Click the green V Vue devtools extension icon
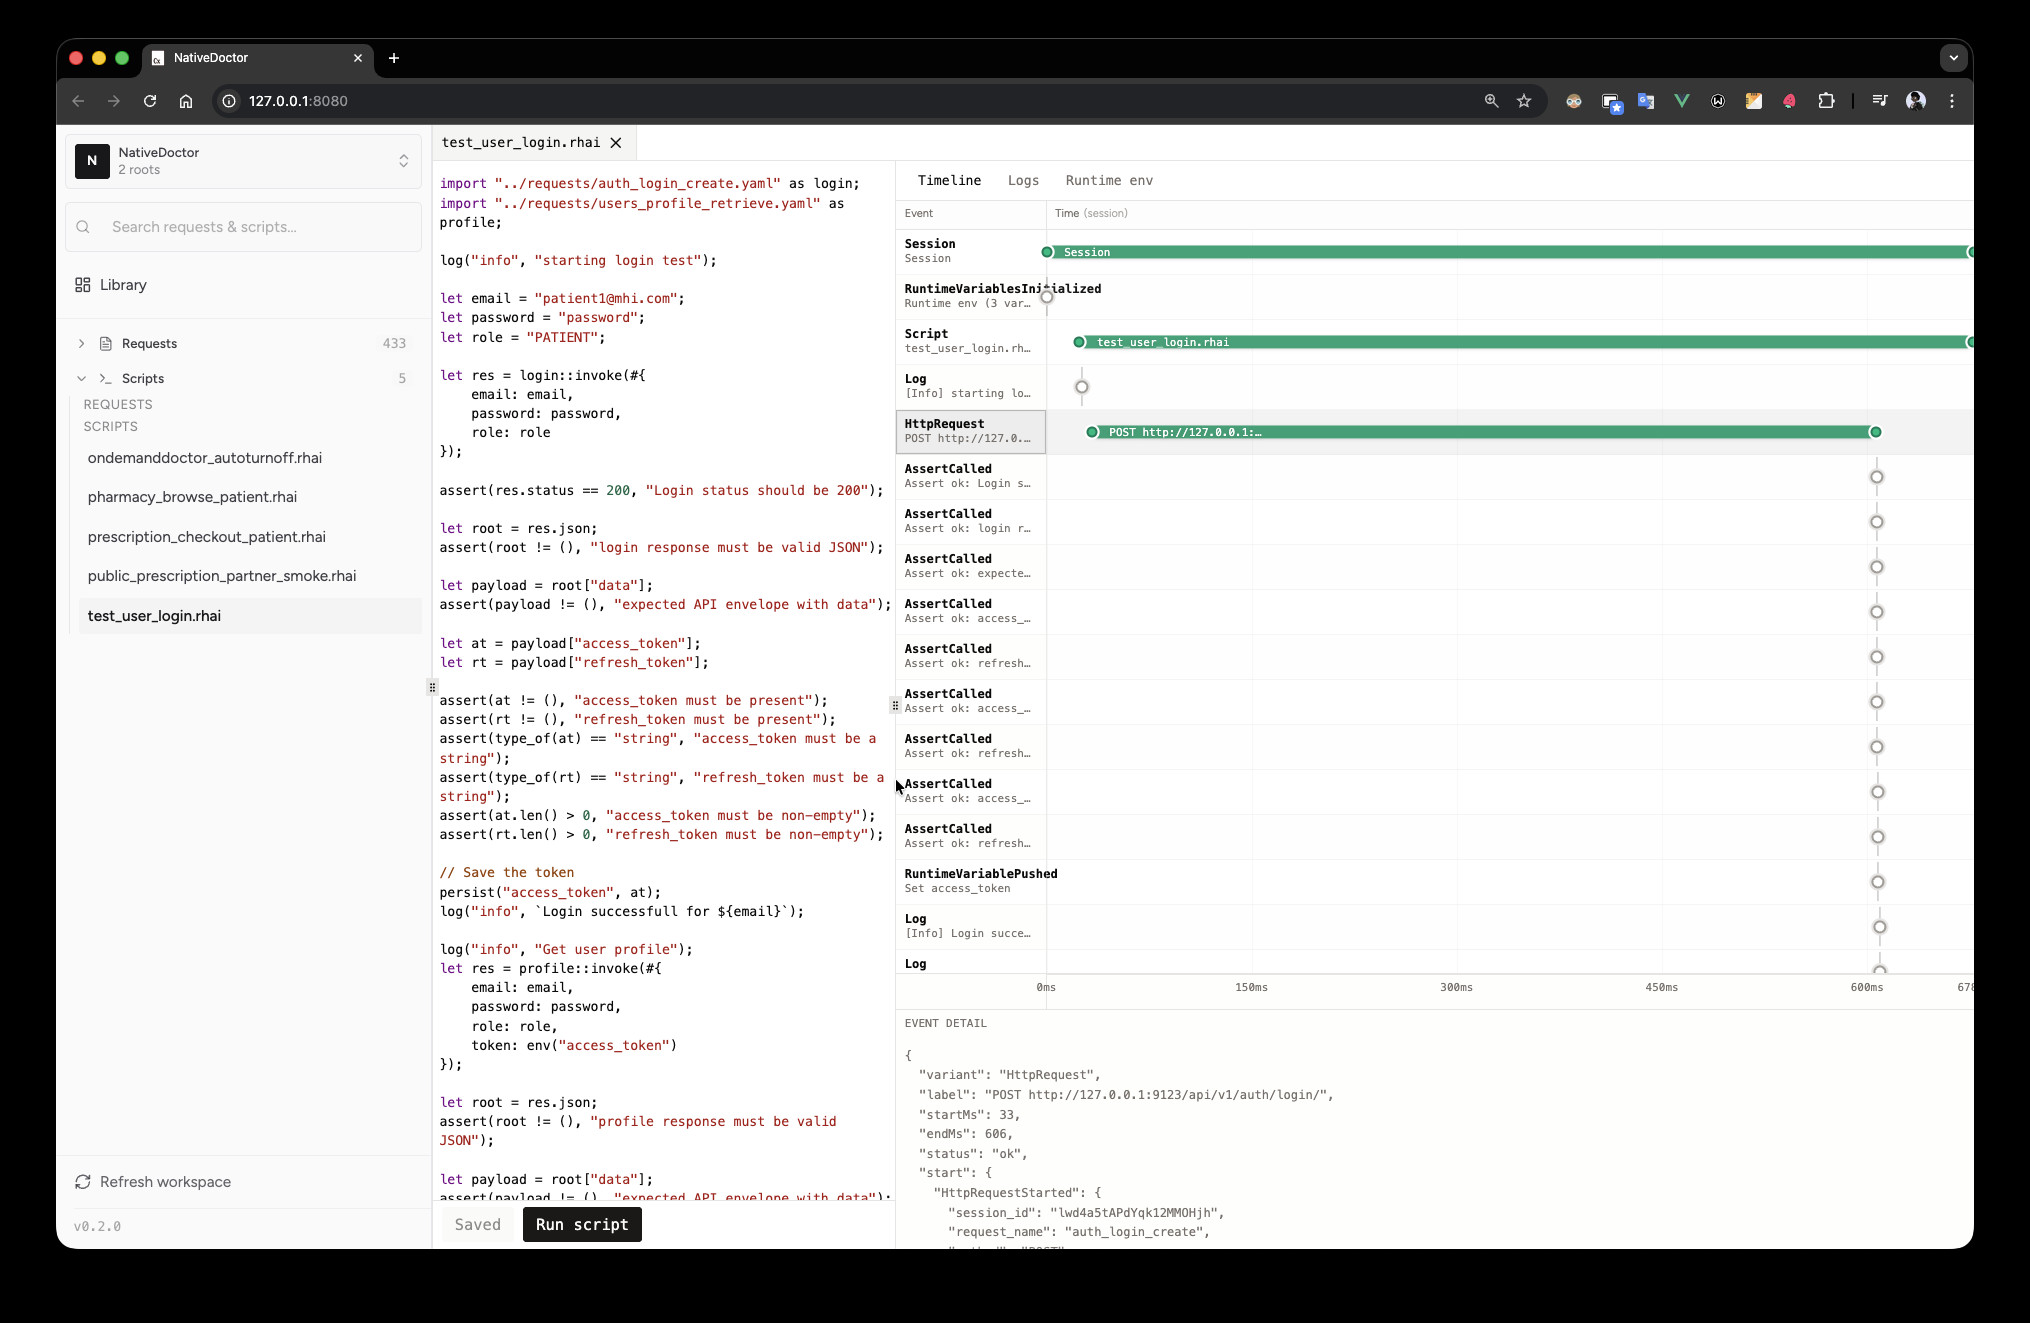This screenshot has height=1323, width=2030. (1682, 101)
